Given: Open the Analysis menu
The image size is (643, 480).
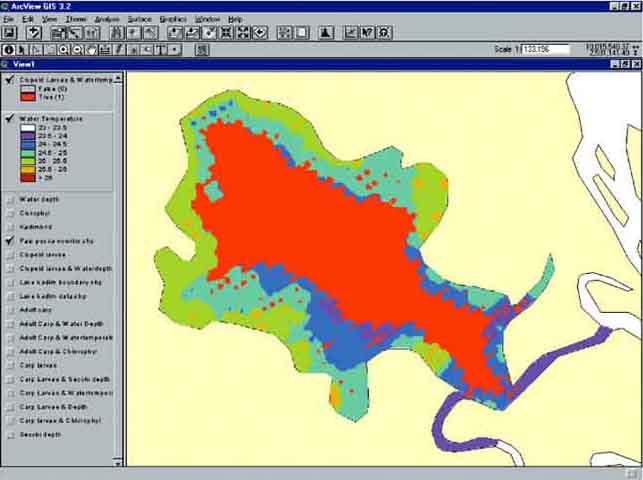Looking at the screenshot, I should click(x=106, y=19).
